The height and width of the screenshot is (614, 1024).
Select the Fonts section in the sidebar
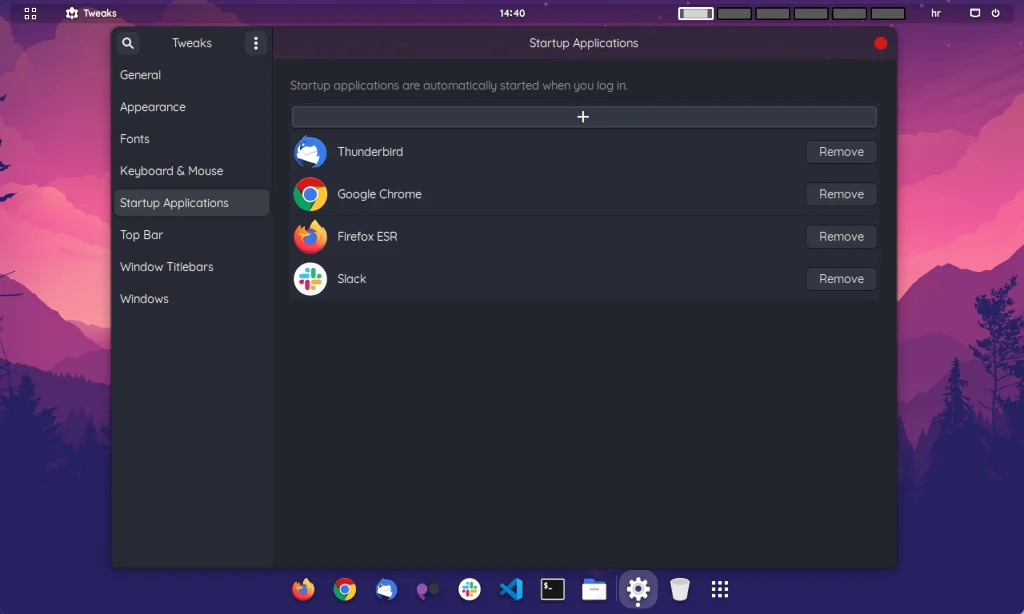[134, 139]
